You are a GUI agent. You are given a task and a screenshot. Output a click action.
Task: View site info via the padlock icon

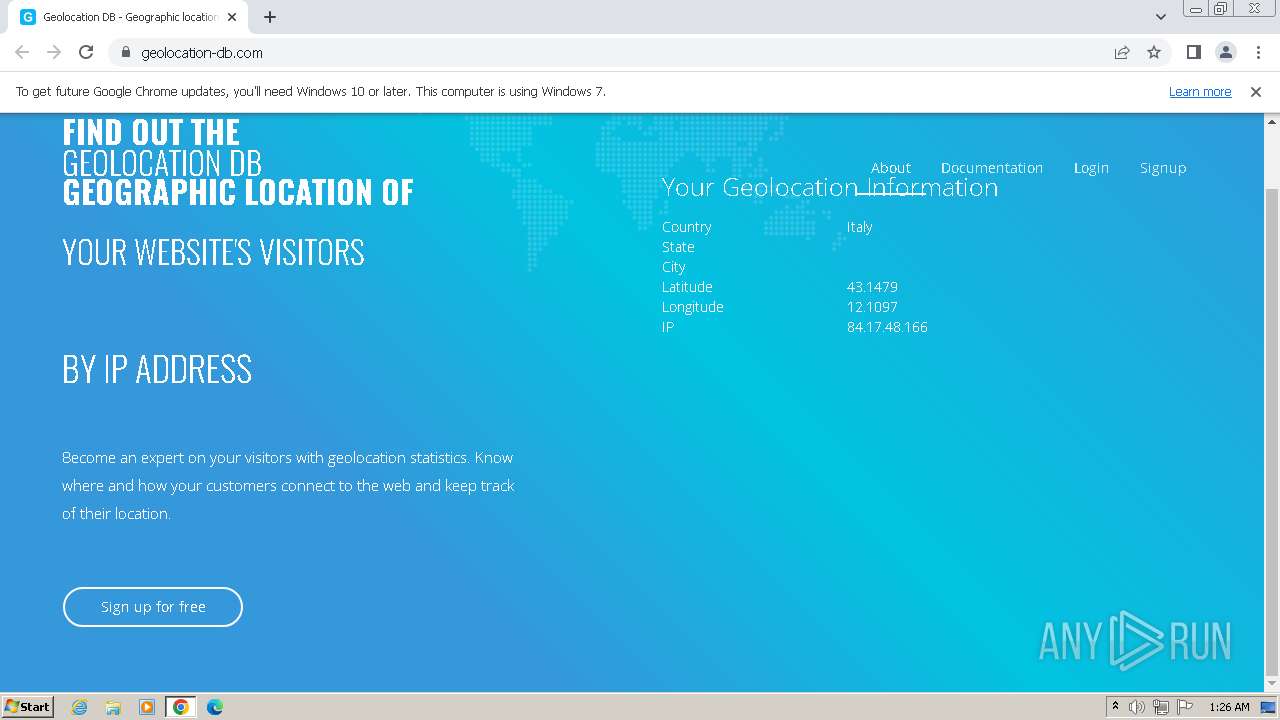tap(125, 52)
